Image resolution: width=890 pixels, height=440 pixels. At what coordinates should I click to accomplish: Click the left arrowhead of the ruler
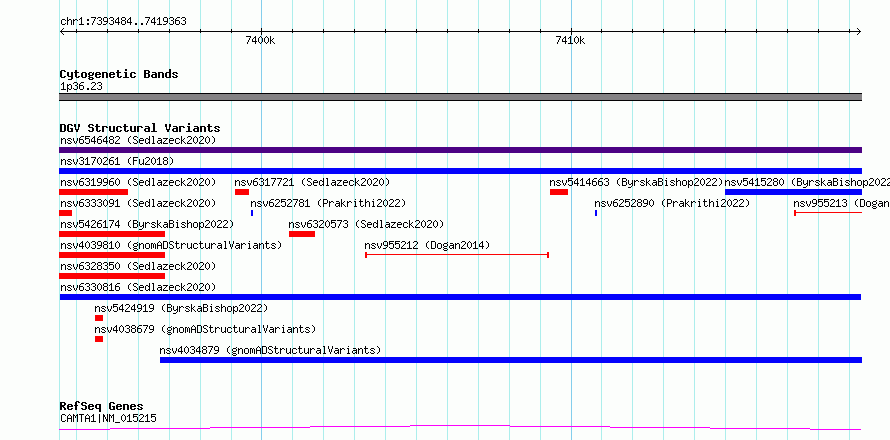point(62,32)
